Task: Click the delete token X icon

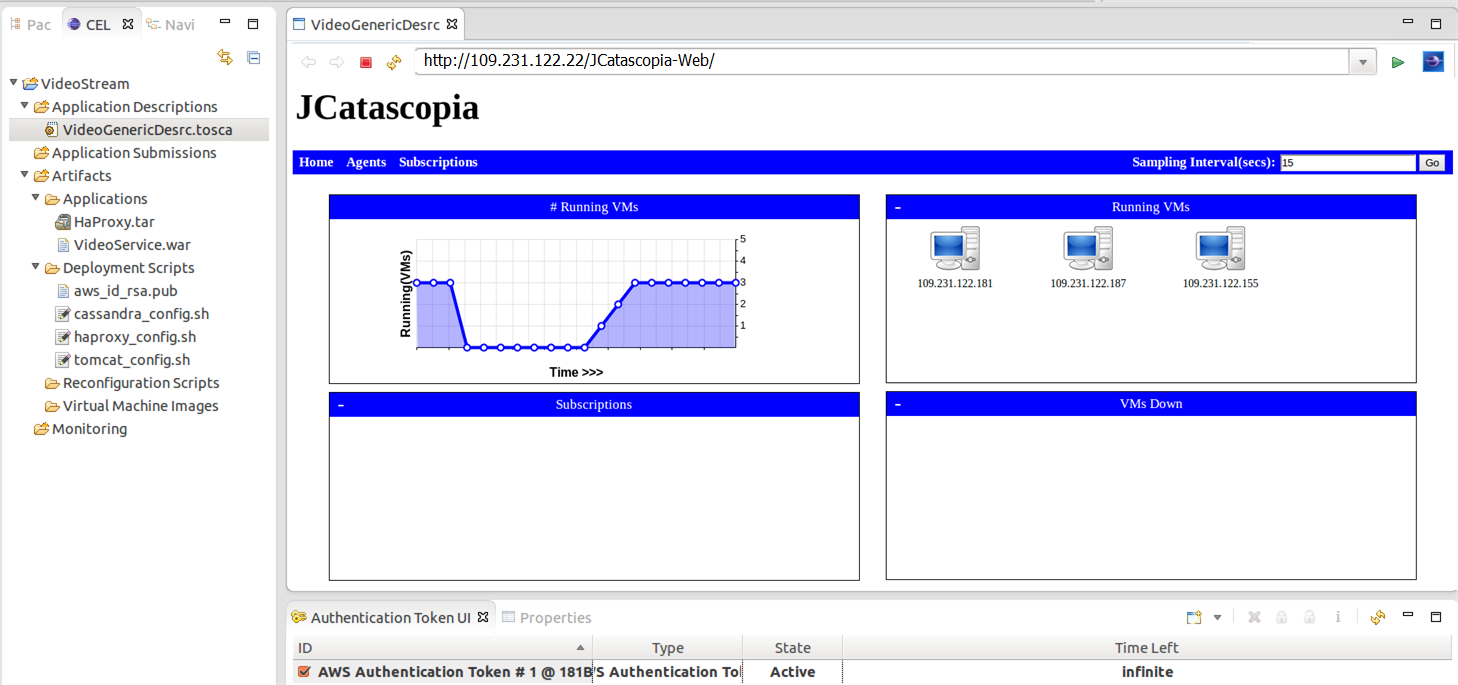Action: pos(1254,617)
